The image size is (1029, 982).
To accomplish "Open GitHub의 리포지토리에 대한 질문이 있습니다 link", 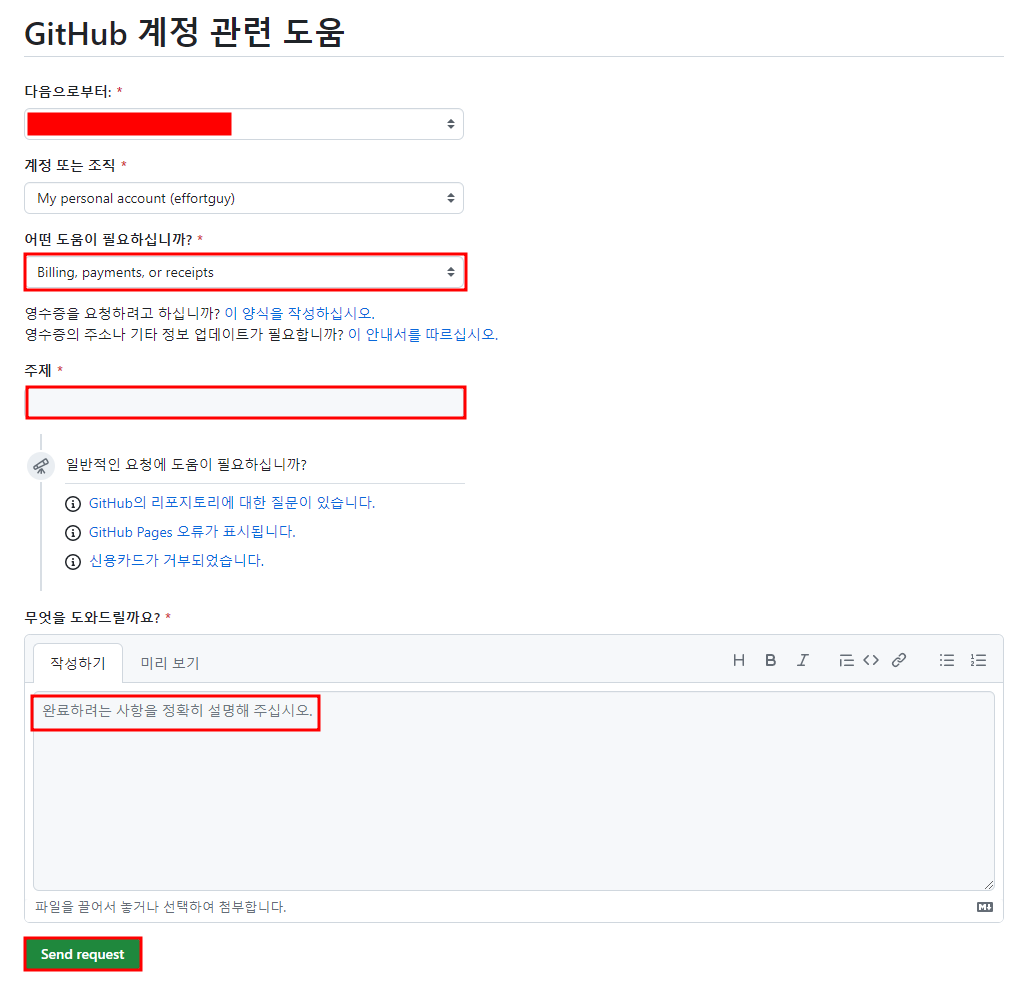I will (x=232, y=503).
